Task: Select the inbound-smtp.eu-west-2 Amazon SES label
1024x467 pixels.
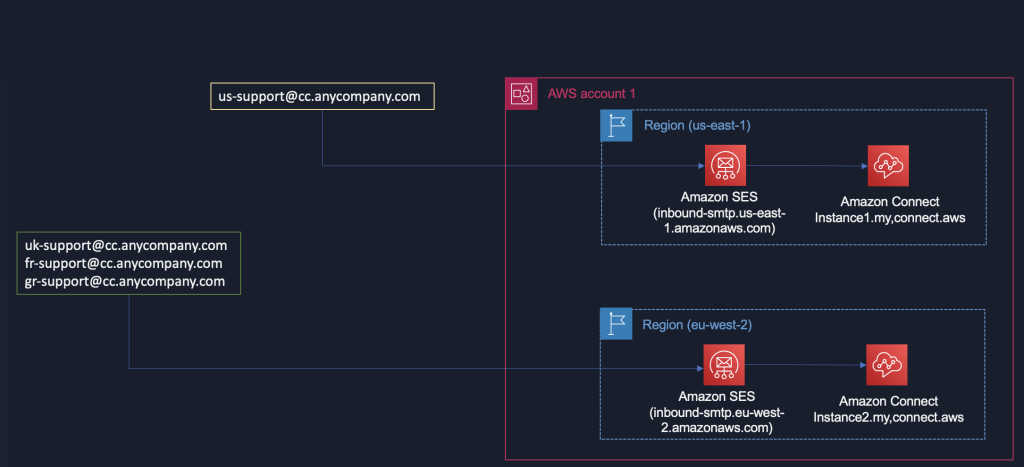Action: tap(721, 415)
